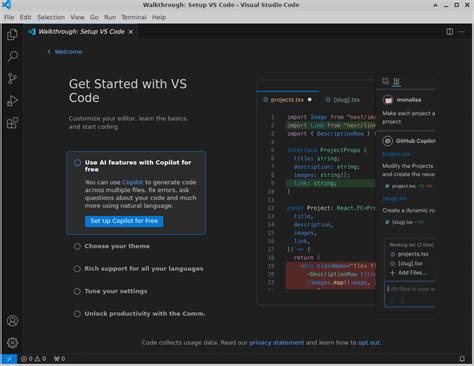Toggle Unlock productivity step circle
Viewport: 474px width, 366px height.
tap(77, 314)
